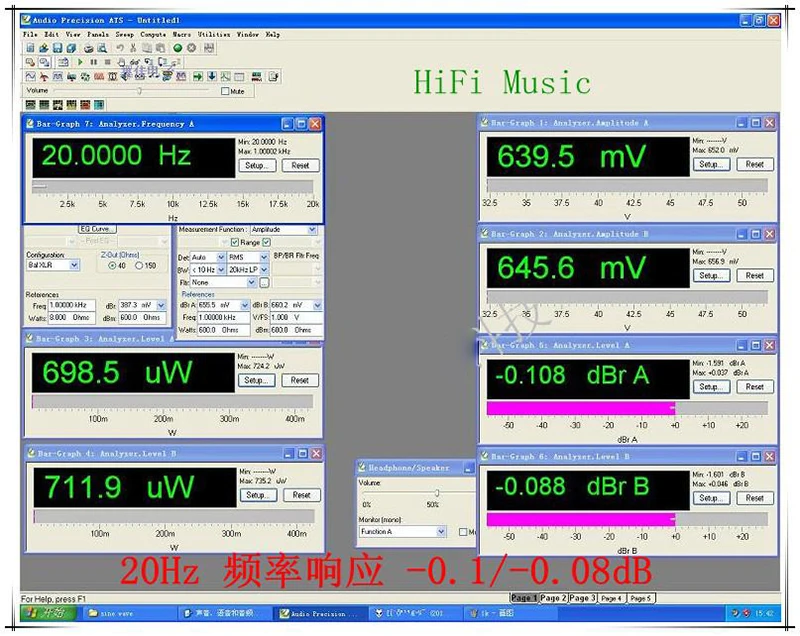Click the green right-arrow panel icon
This screenshot has width=800, height=636.
tap(198, 77)
